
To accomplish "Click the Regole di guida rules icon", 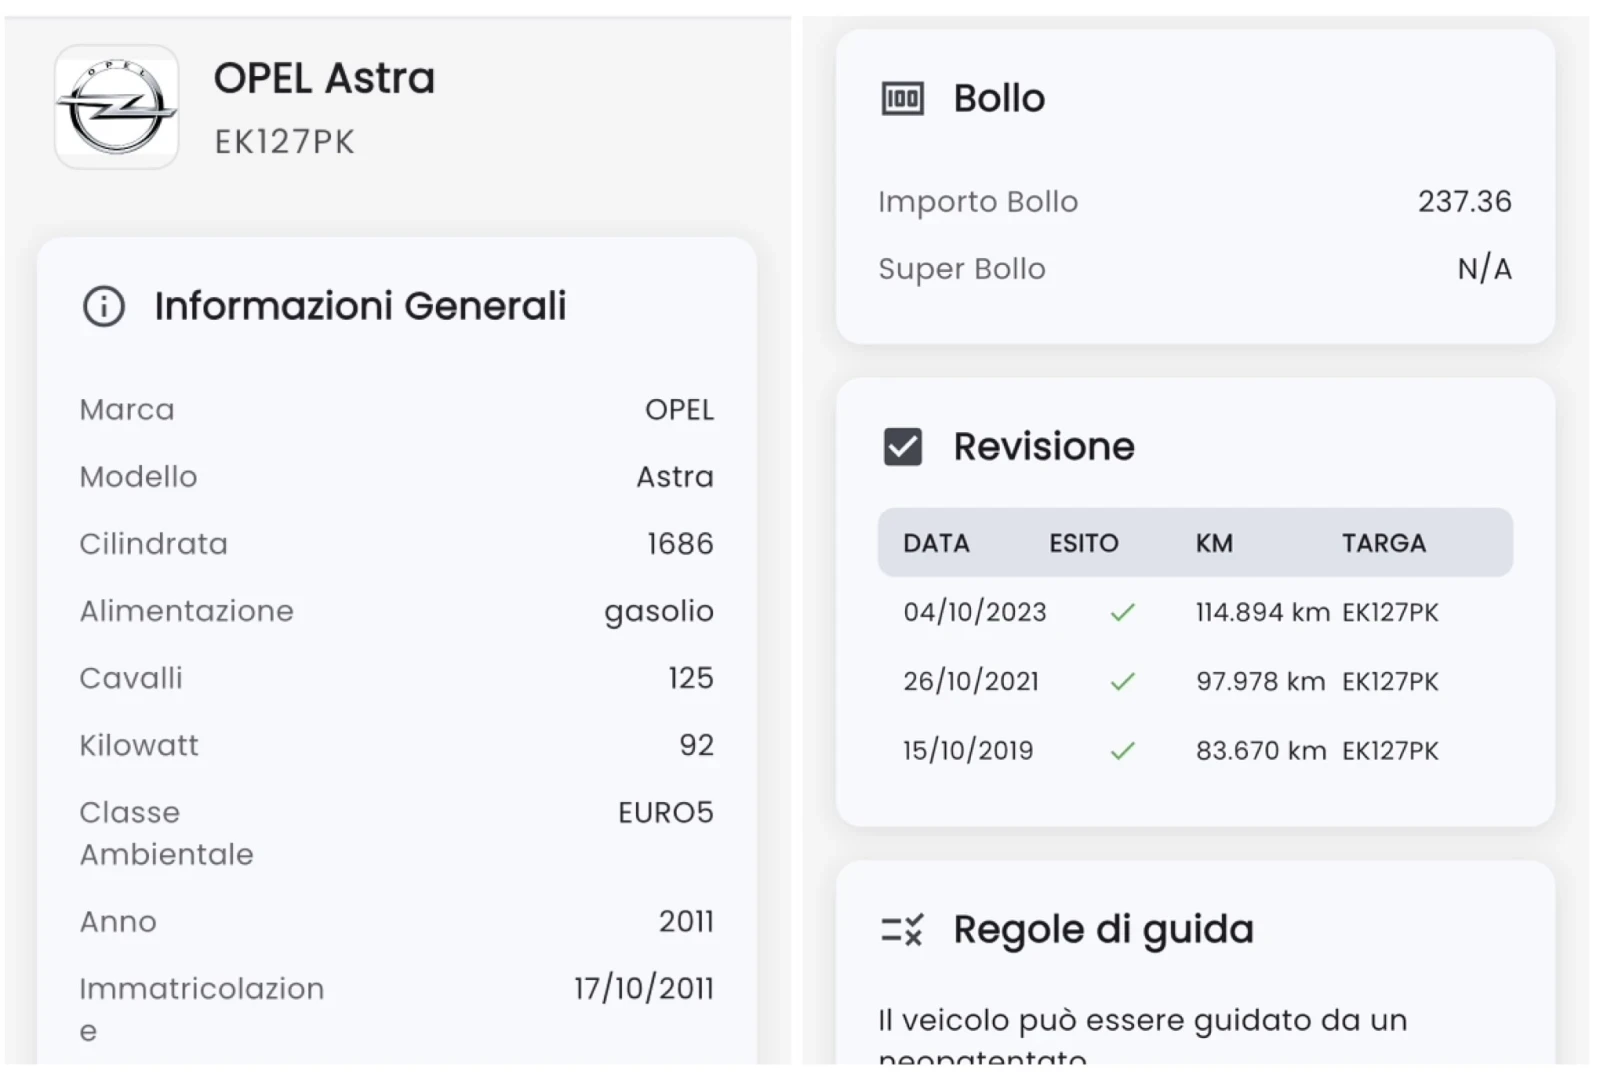I will pyautogui.click(x=902, y=930).
